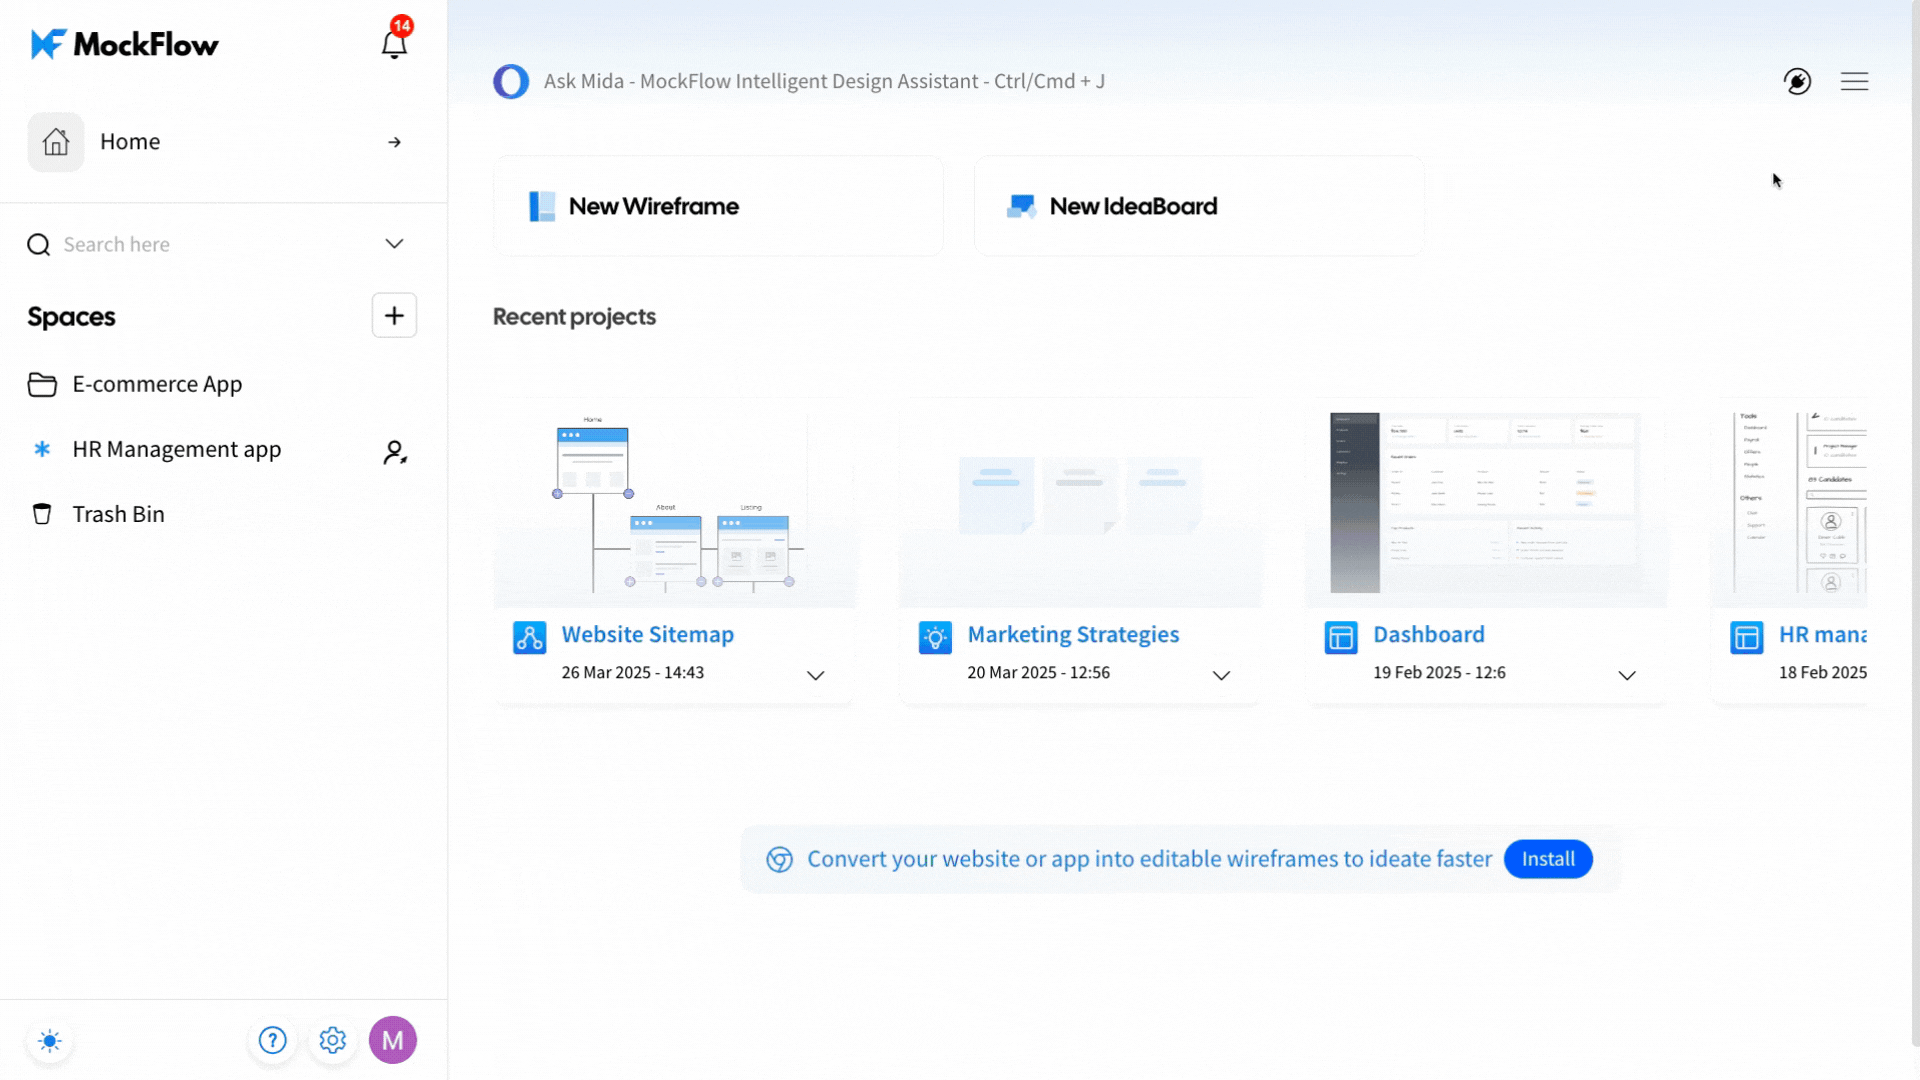Open the Marketing Strategies thumbnail
This screenshot has height=1080, width=1920.
click(1080, 503)
